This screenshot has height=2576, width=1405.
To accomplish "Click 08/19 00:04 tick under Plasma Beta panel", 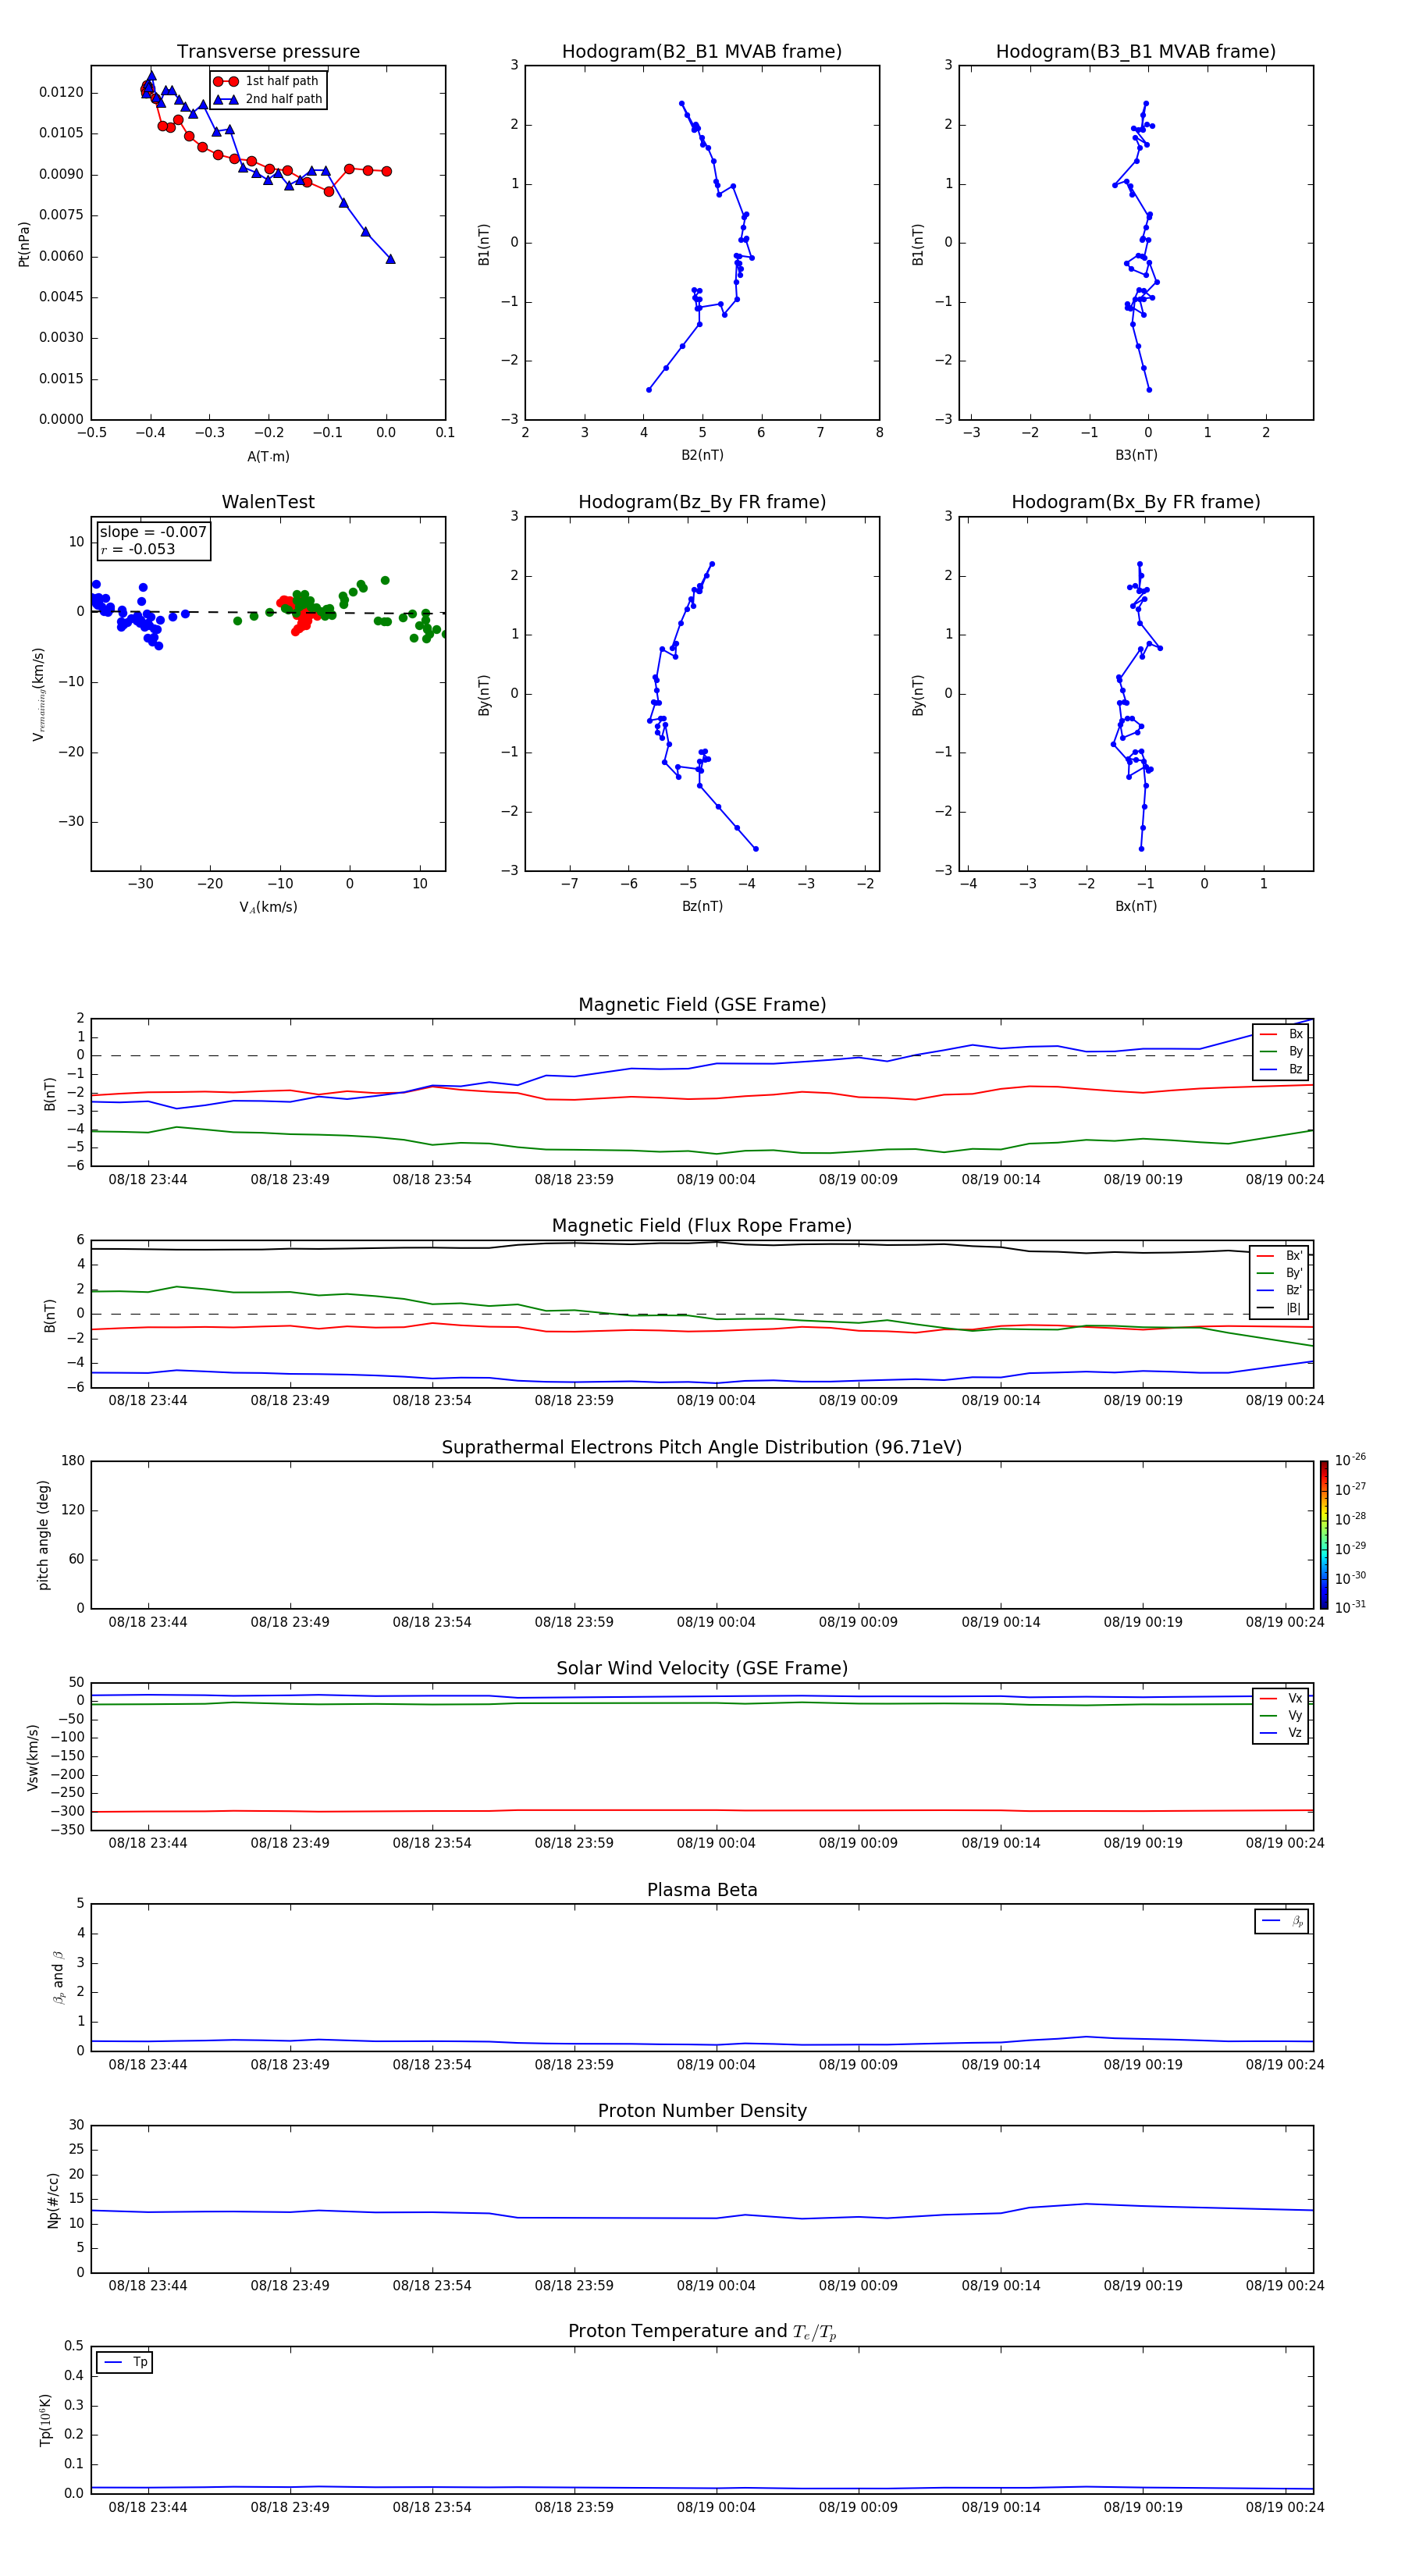I will (x=716, y=2064).
